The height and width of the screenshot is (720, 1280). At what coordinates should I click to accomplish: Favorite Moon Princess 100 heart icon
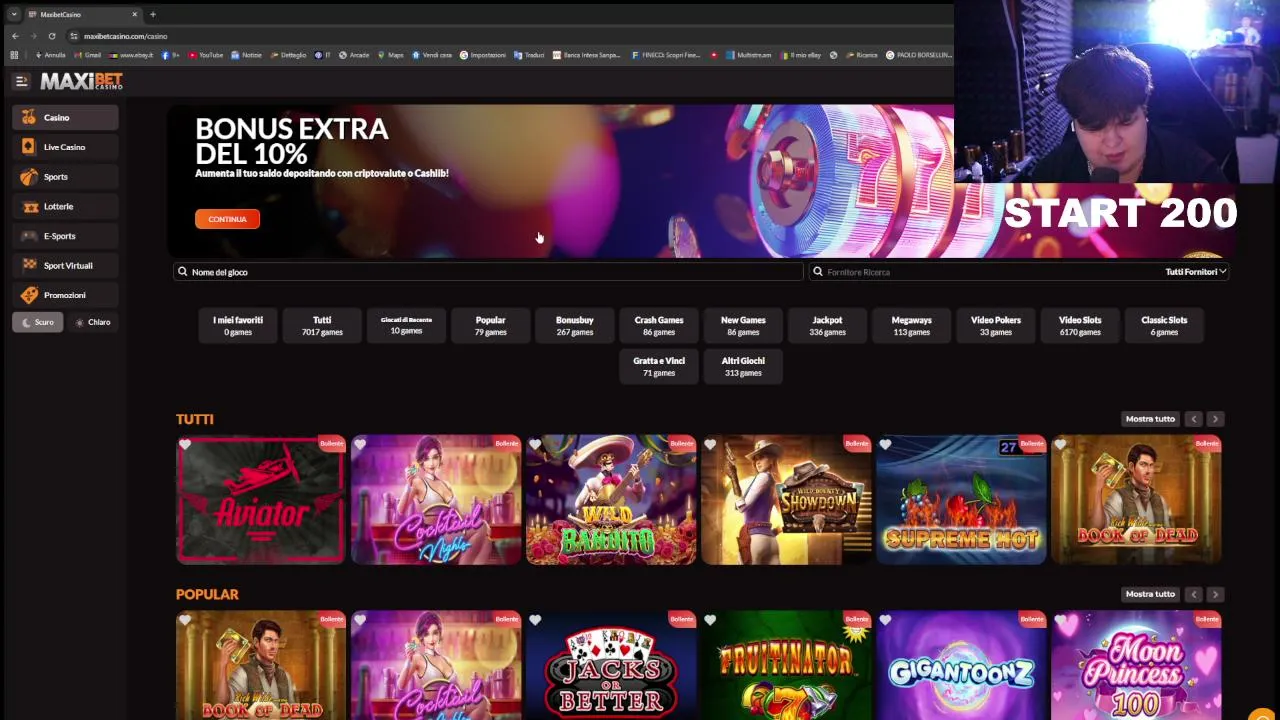[x=1060, y=621]
